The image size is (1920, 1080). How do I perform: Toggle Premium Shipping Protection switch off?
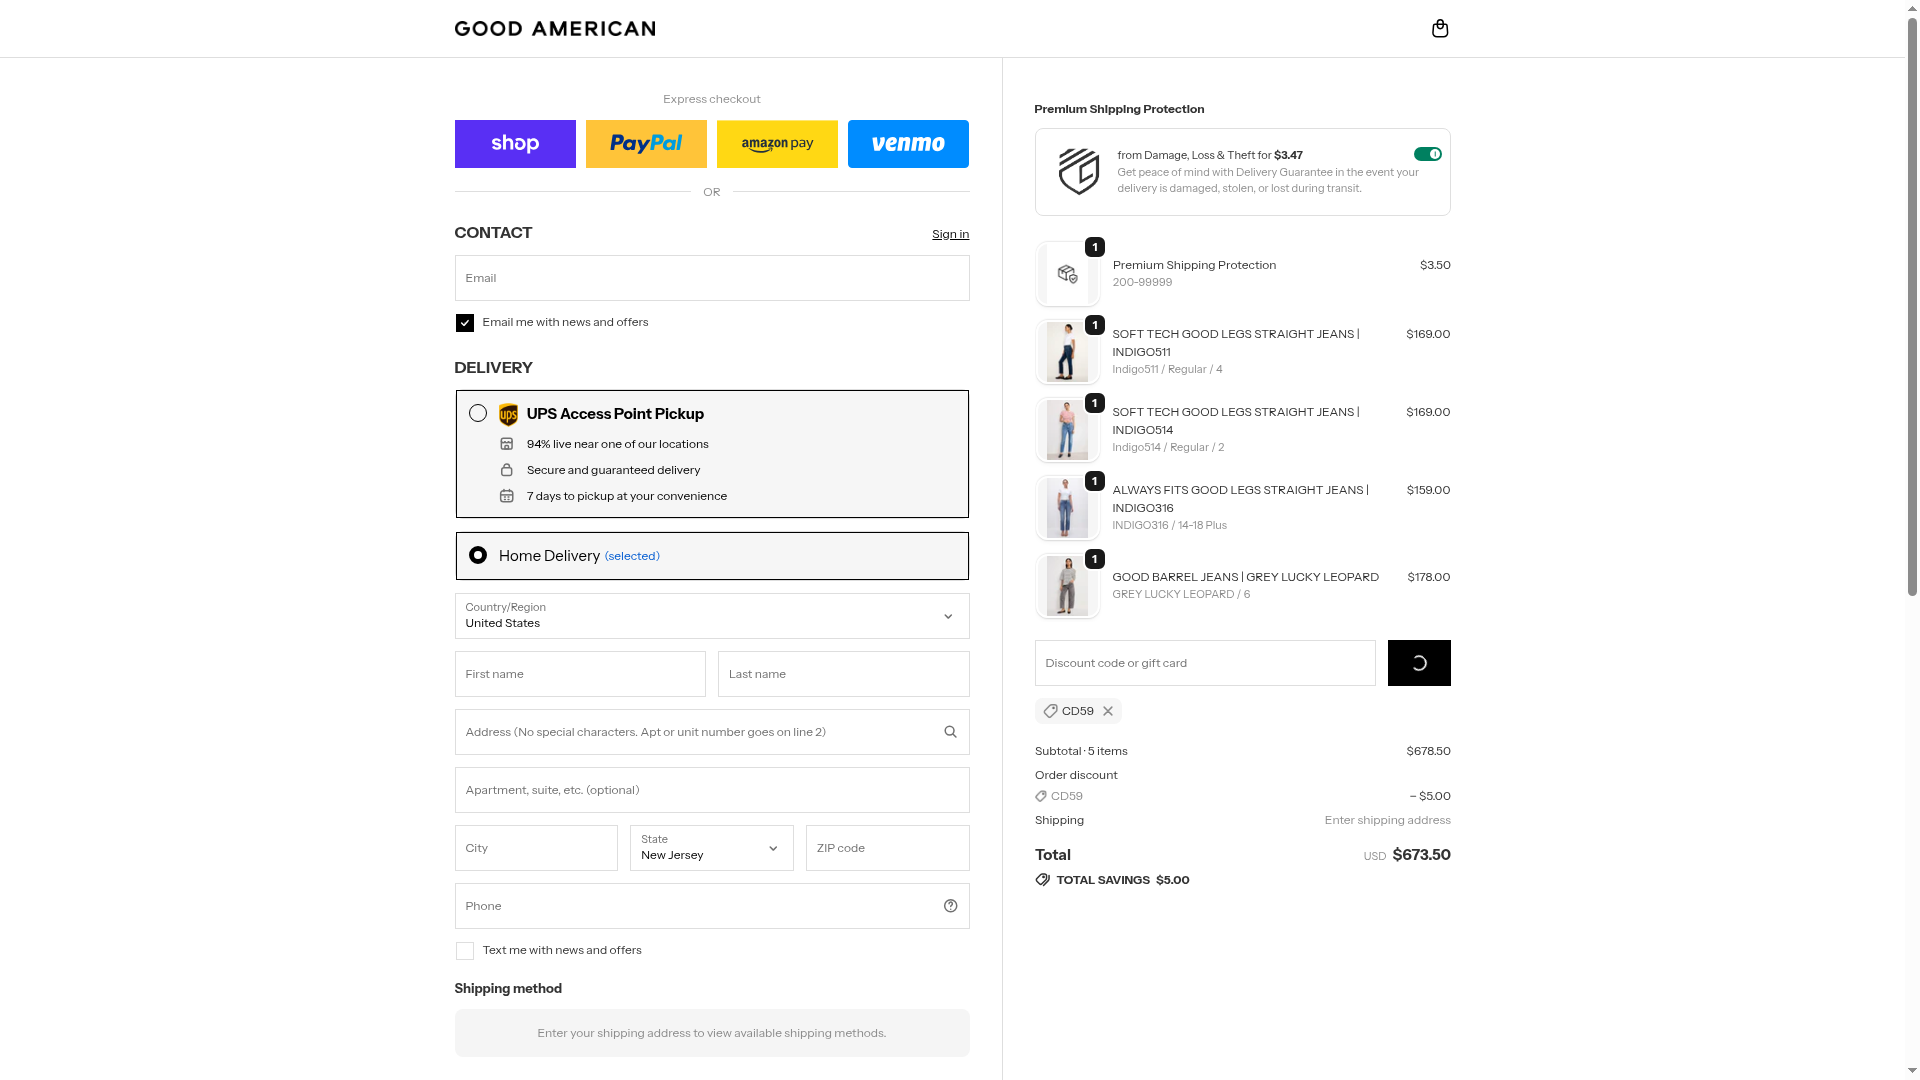(x=1427, y=154)
